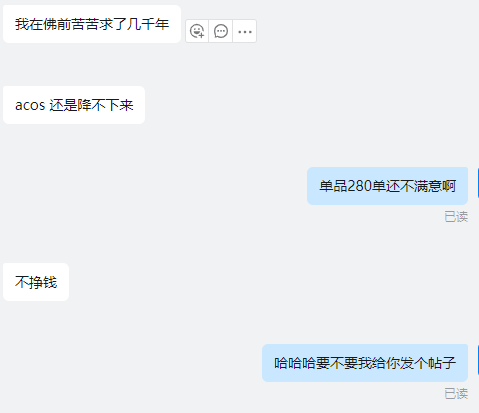Click the text "不满意啊" in sent message
The image size is (479, 413).
pyautogui.click(x=428, y=186)
